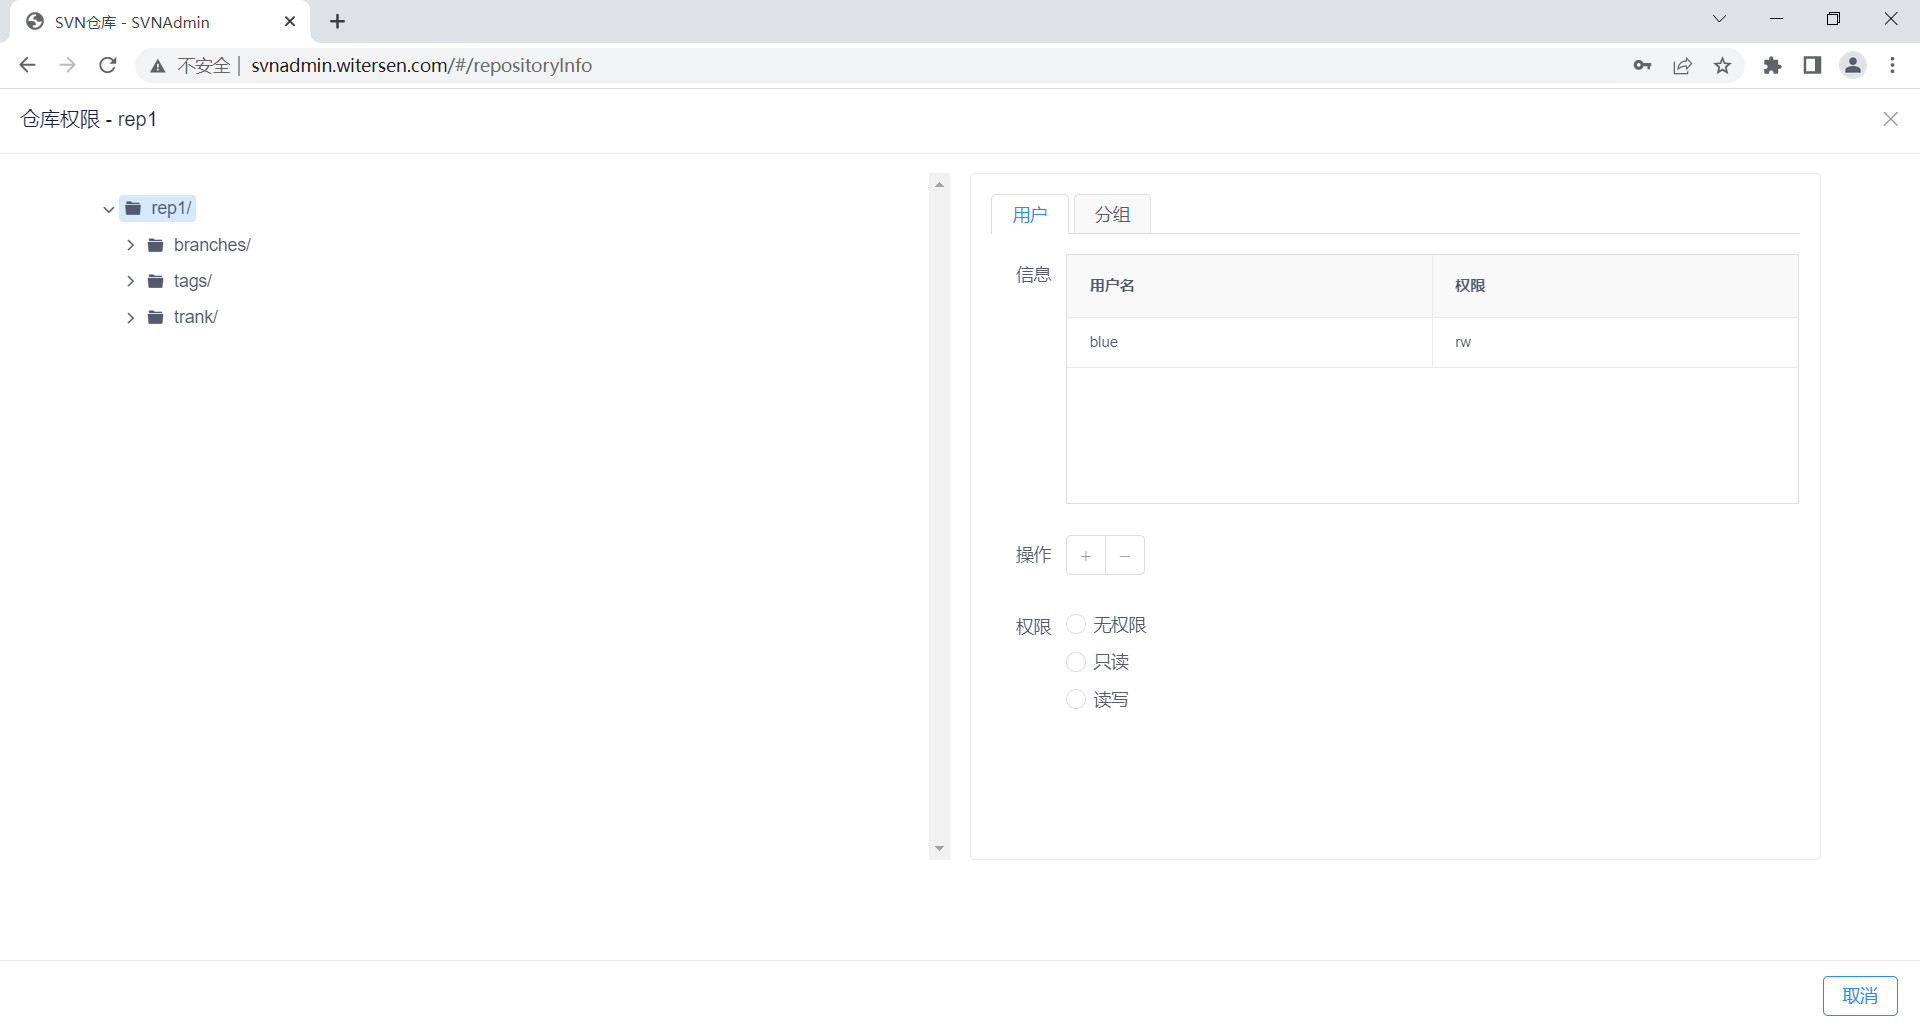Expand the branches/ folder
The image size is (1920, 1030).
point(131,245)
